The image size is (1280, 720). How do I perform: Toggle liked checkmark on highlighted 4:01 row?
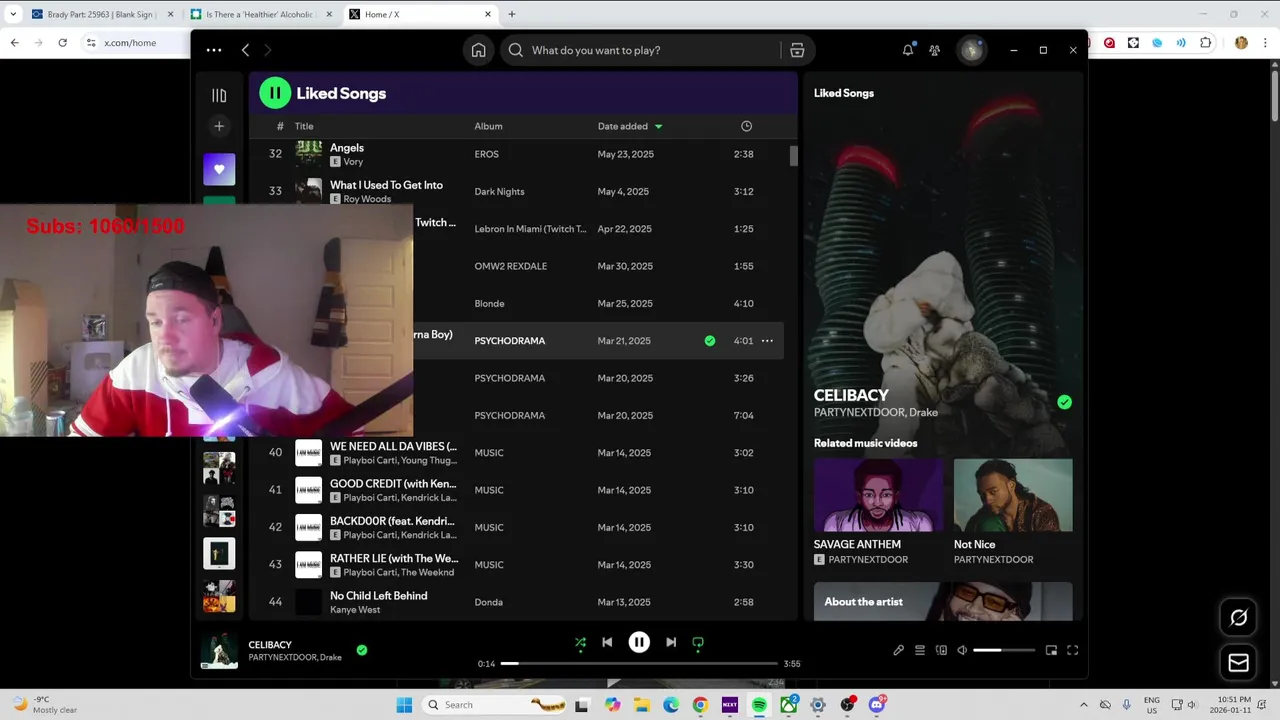point(710,341)
